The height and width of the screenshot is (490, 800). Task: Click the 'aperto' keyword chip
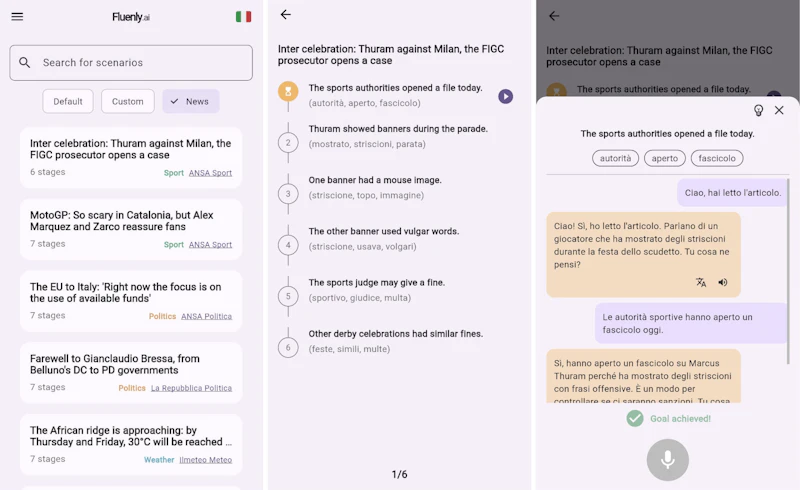coord(665,158)
